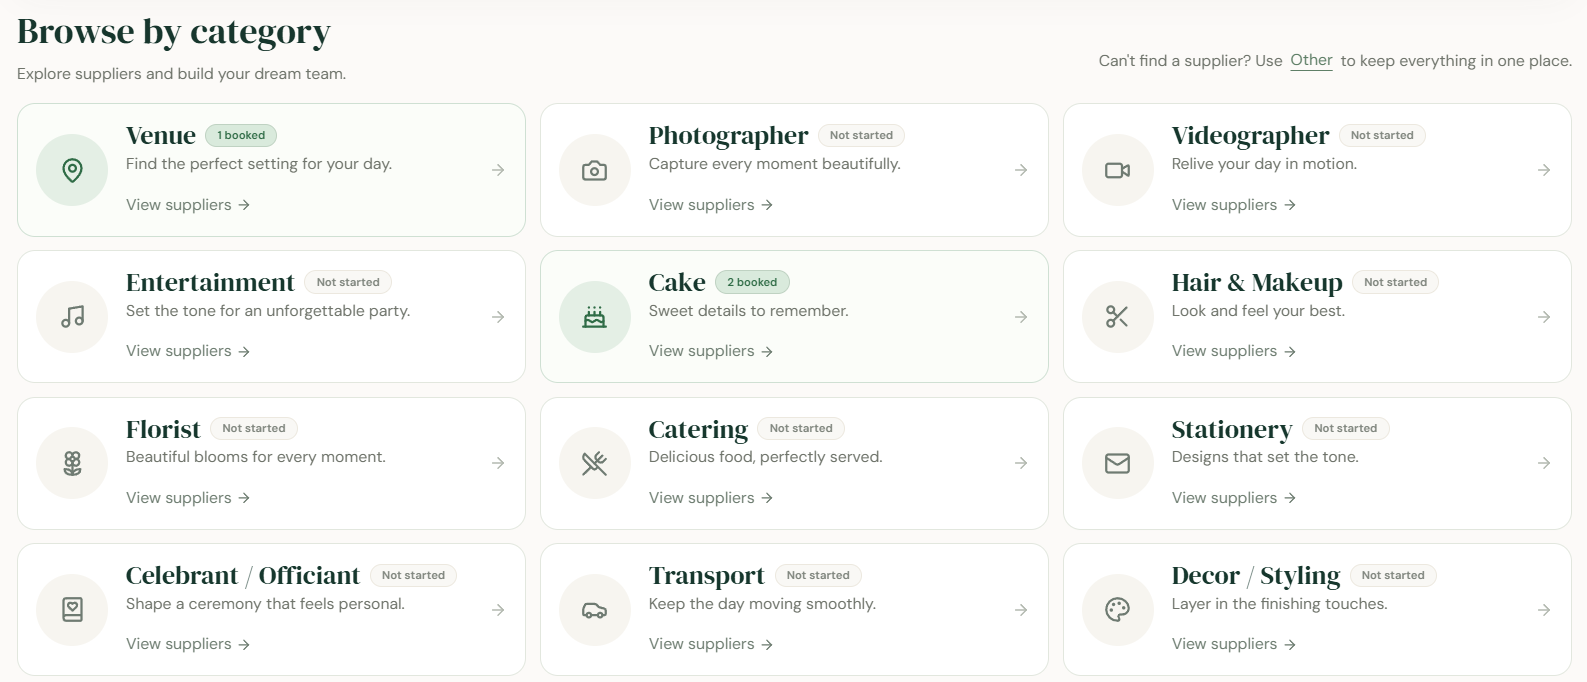The width and height of the screenshot is (1587, 682).
Task: Click 'Delicious food, perfectly served.' text
Action: pos(766,457)
